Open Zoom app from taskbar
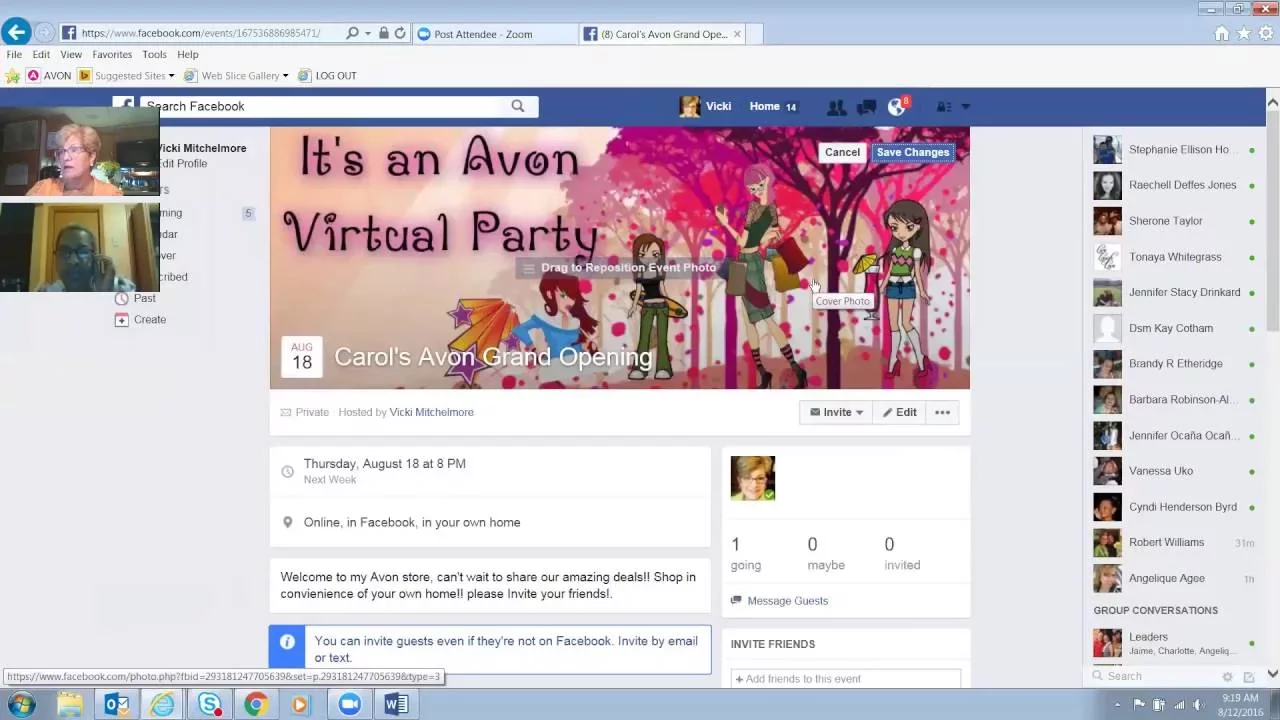 (x=349, y=704)
